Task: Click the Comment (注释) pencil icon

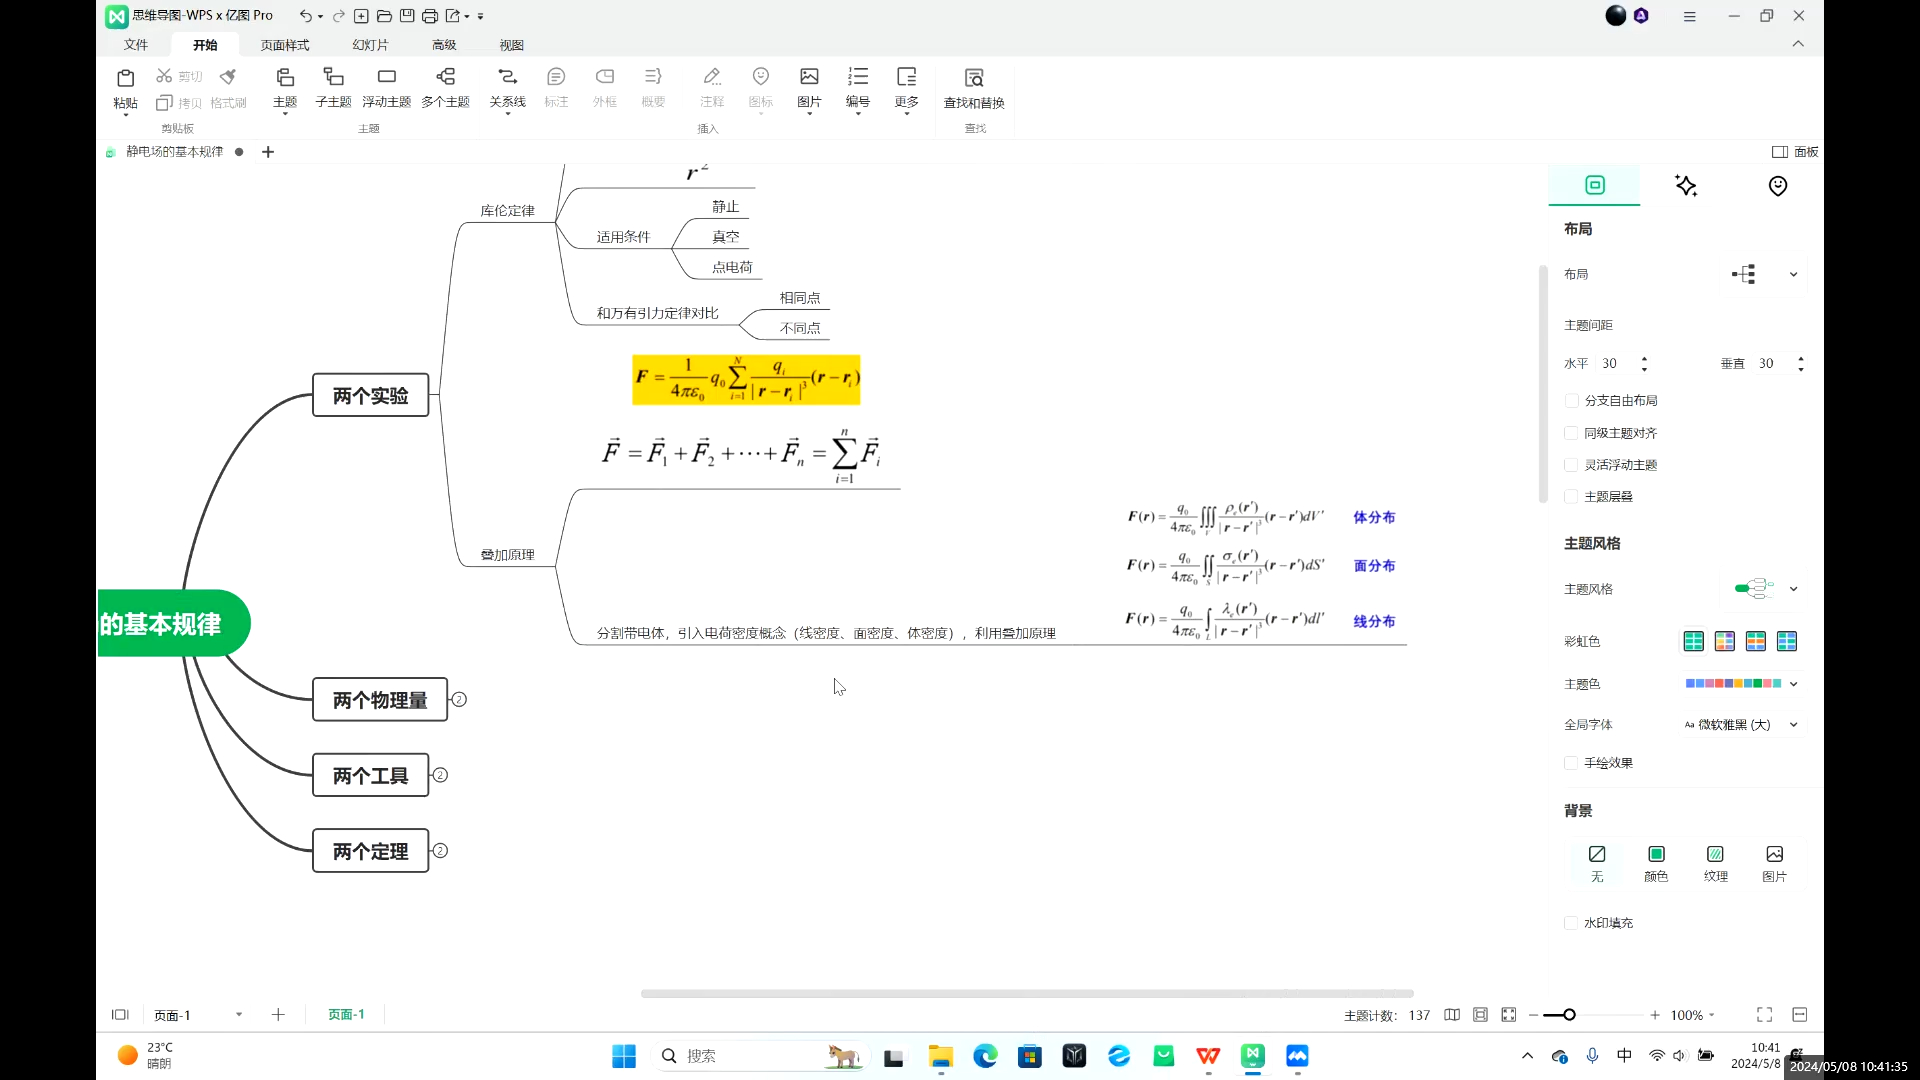Action: tap(712, 77)
